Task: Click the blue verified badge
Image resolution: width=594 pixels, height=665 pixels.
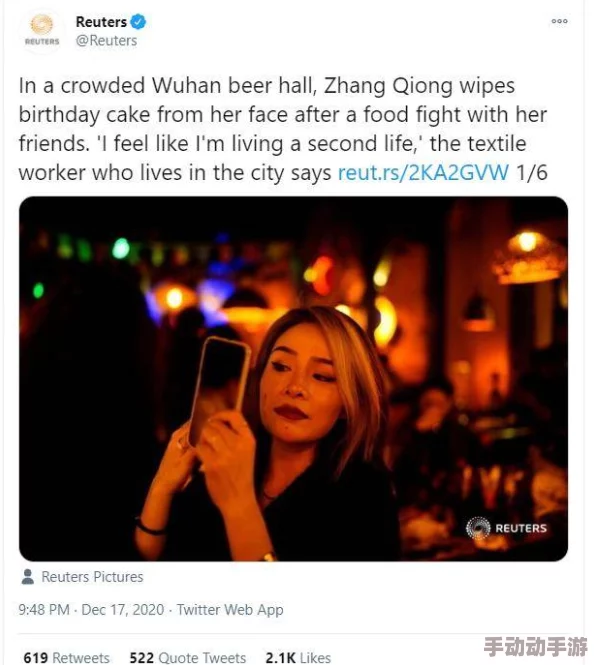Action: [x=138, y=22]
